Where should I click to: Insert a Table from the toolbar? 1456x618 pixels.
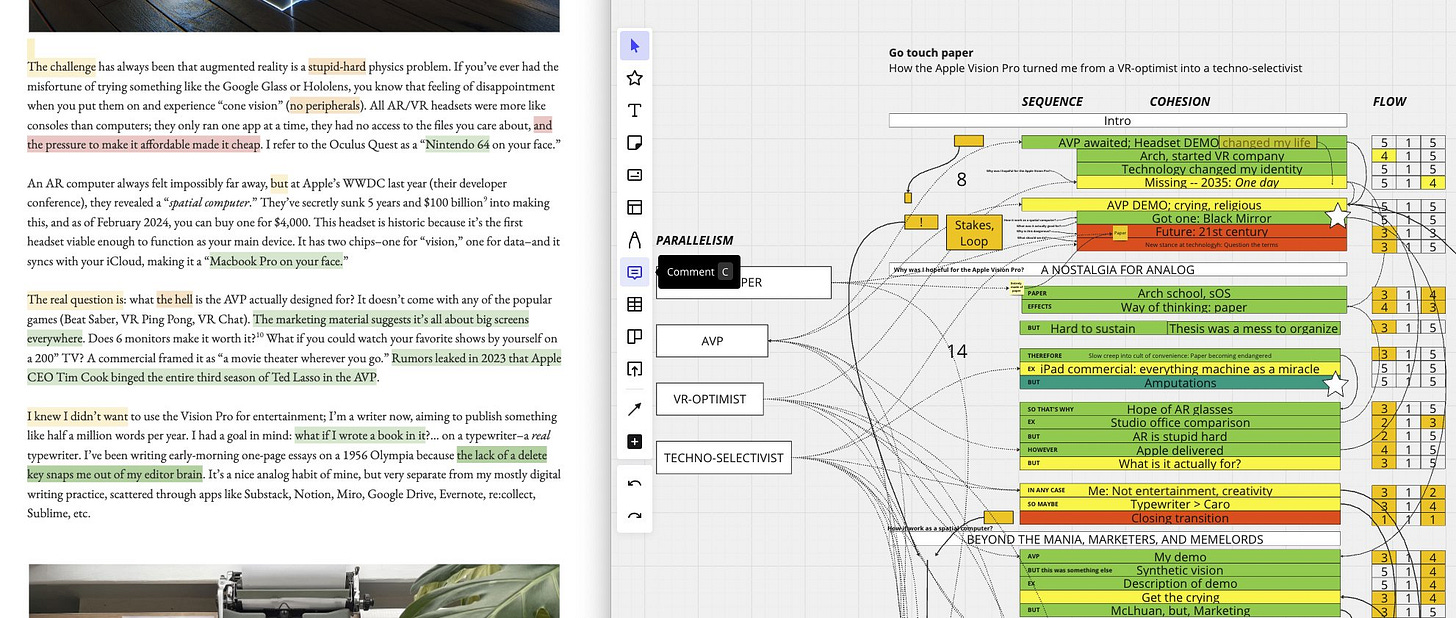(x=634, y=304)
